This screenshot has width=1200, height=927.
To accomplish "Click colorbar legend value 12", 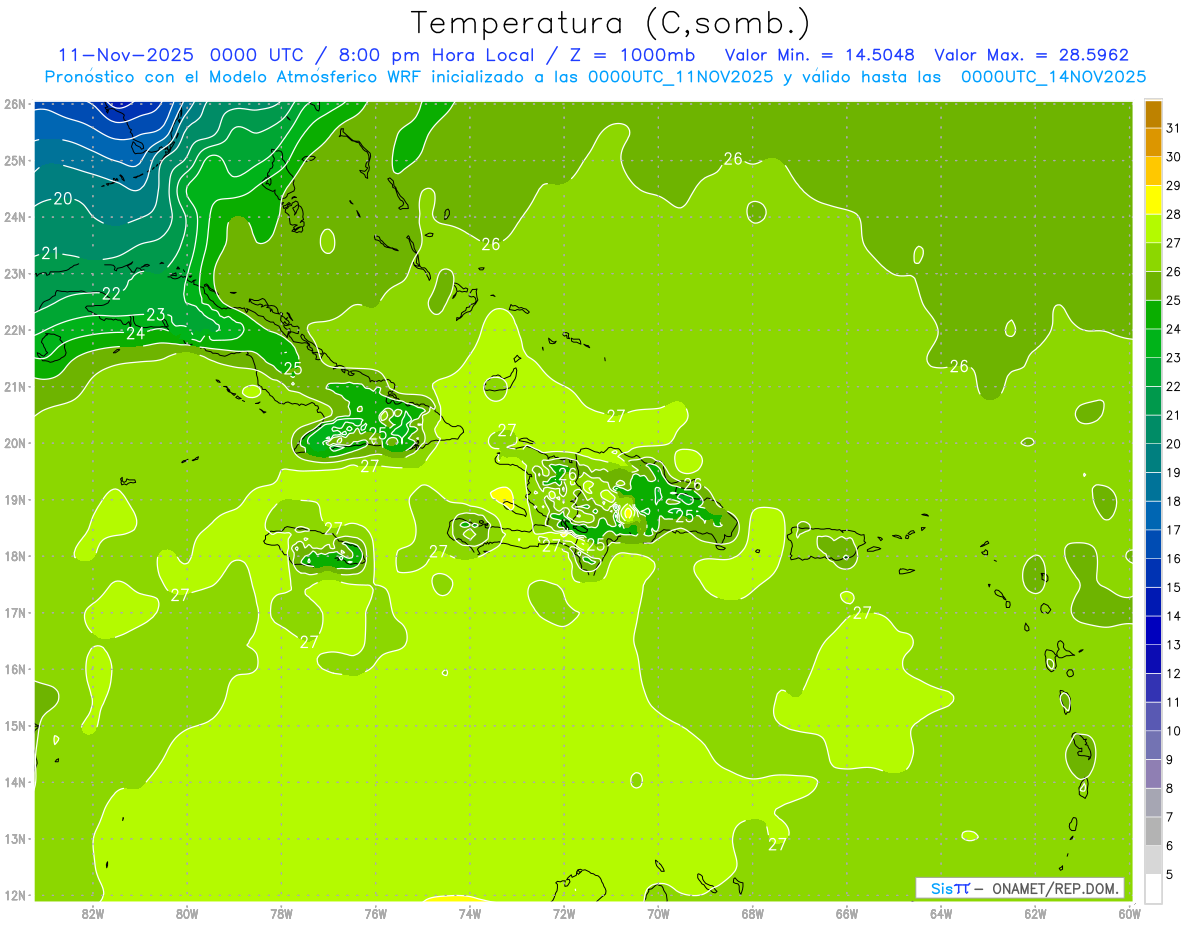I will (x=1174, y=673).
